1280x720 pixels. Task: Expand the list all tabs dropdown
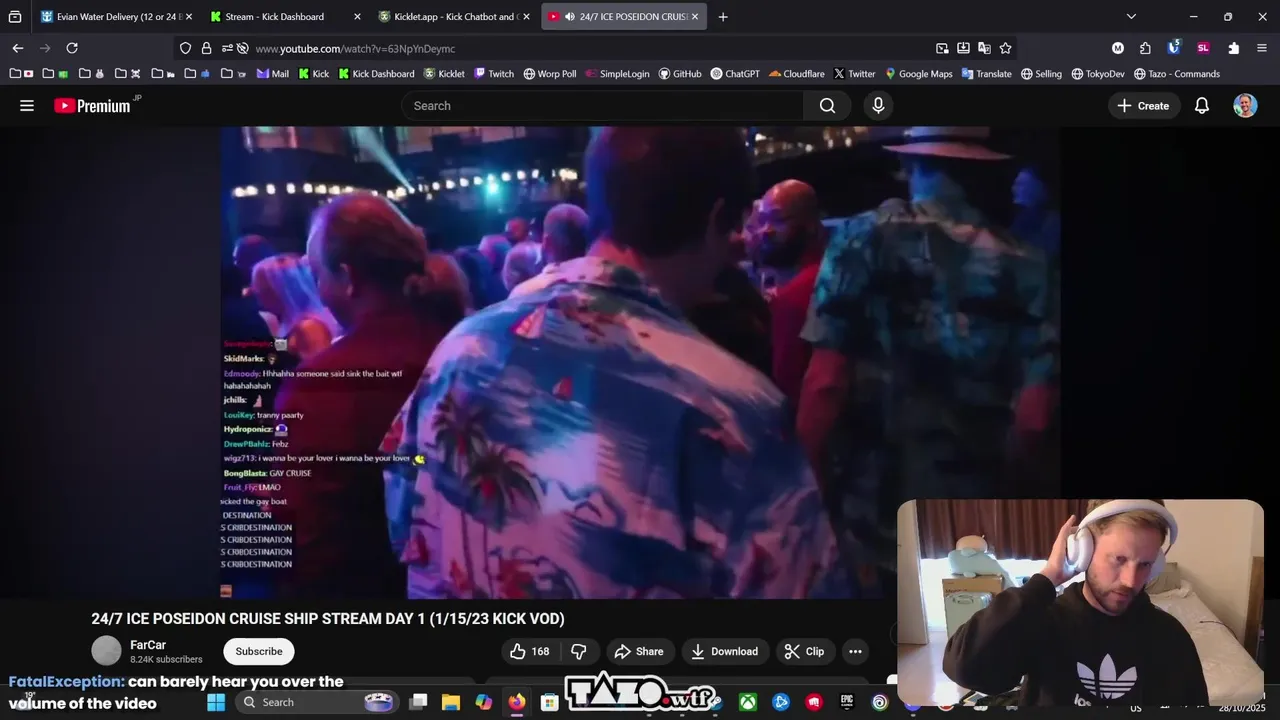(x=1131, y=16)
